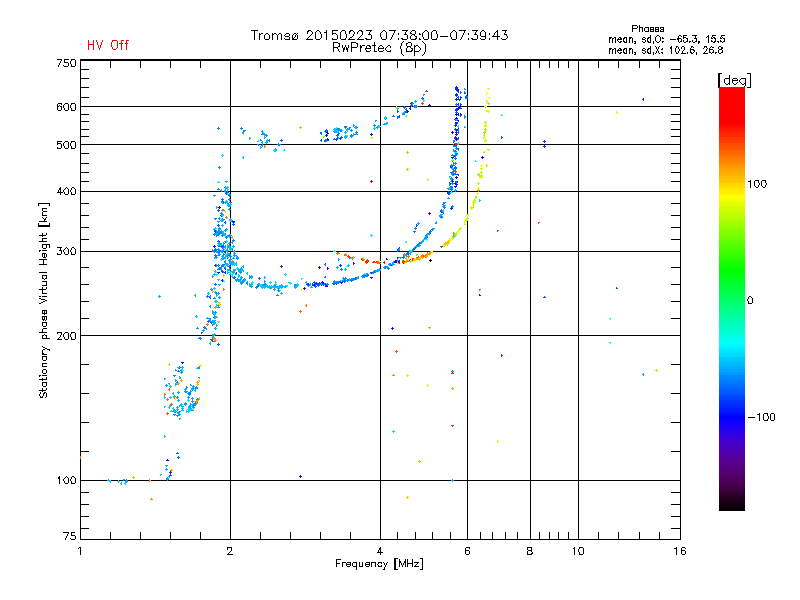Image resolution: width=800 pixels, height=600 pixels.
Task: Click x-axis tick label '10'
Action: click(x=578, y=551)
